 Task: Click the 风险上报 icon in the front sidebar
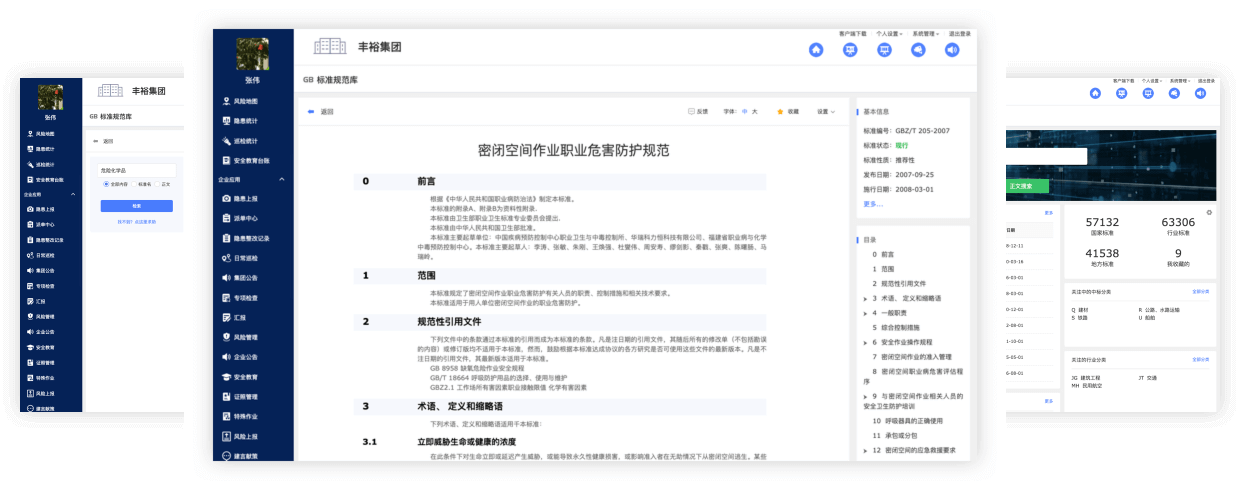[226, 436]
